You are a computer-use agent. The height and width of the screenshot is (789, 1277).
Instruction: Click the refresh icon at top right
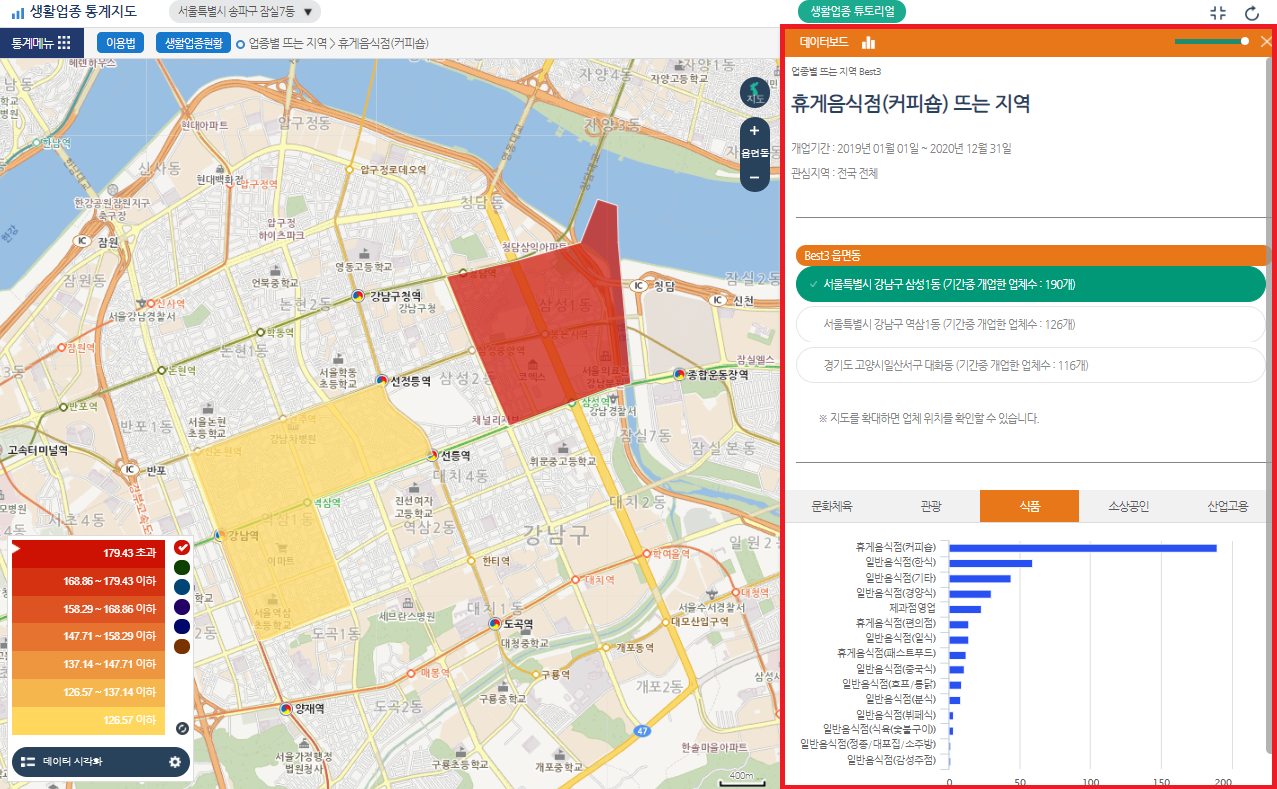1251,13
